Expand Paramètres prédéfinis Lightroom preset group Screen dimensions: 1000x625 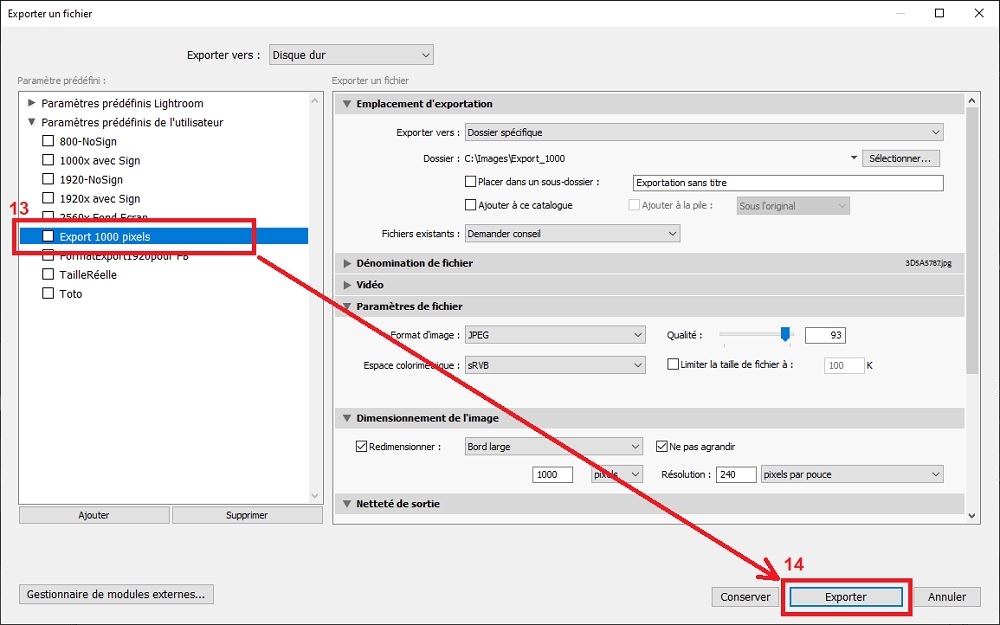(31, 103)
